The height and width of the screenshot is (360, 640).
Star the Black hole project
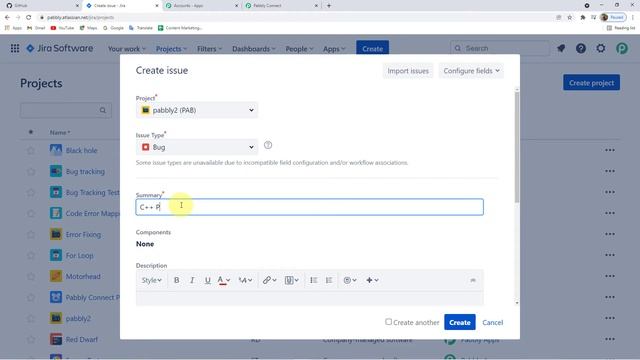31,151
